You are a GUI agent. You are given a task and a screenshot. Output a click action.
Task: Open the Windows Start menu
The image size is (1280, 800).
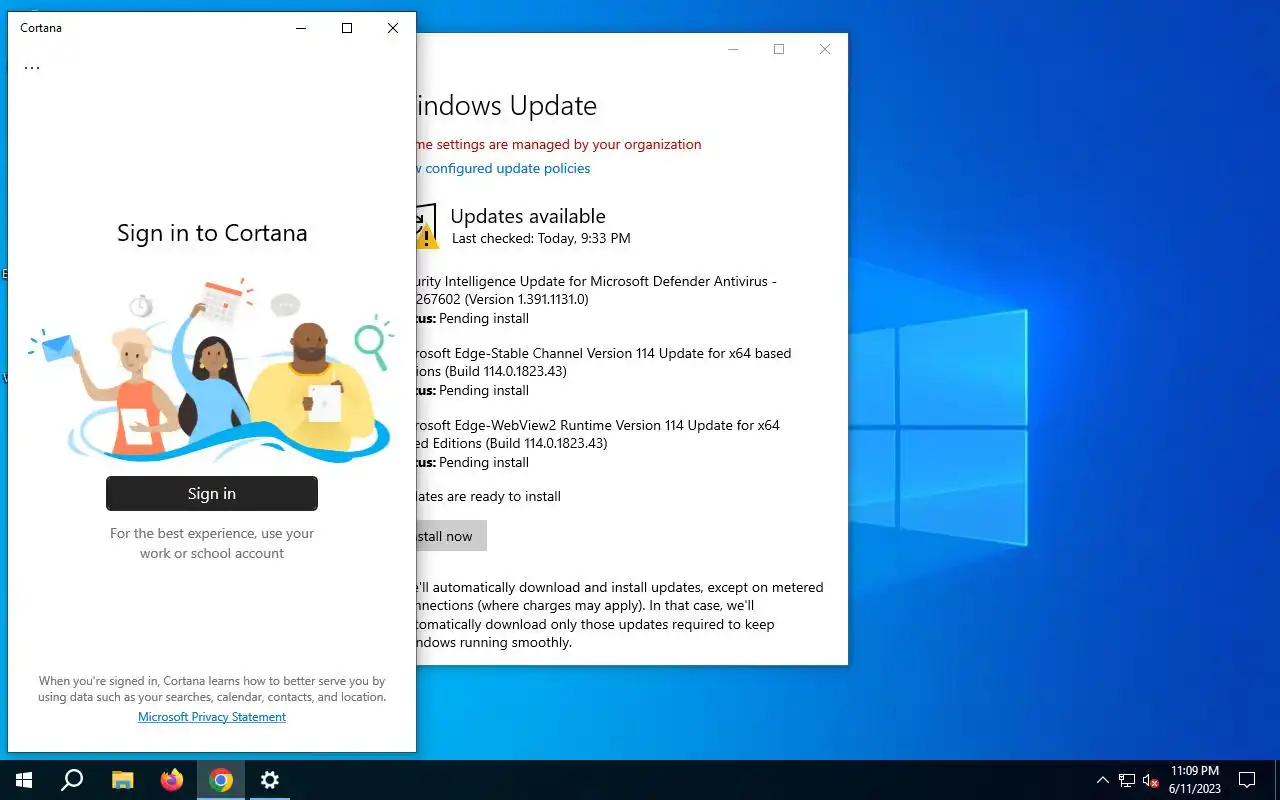[24, 780]
